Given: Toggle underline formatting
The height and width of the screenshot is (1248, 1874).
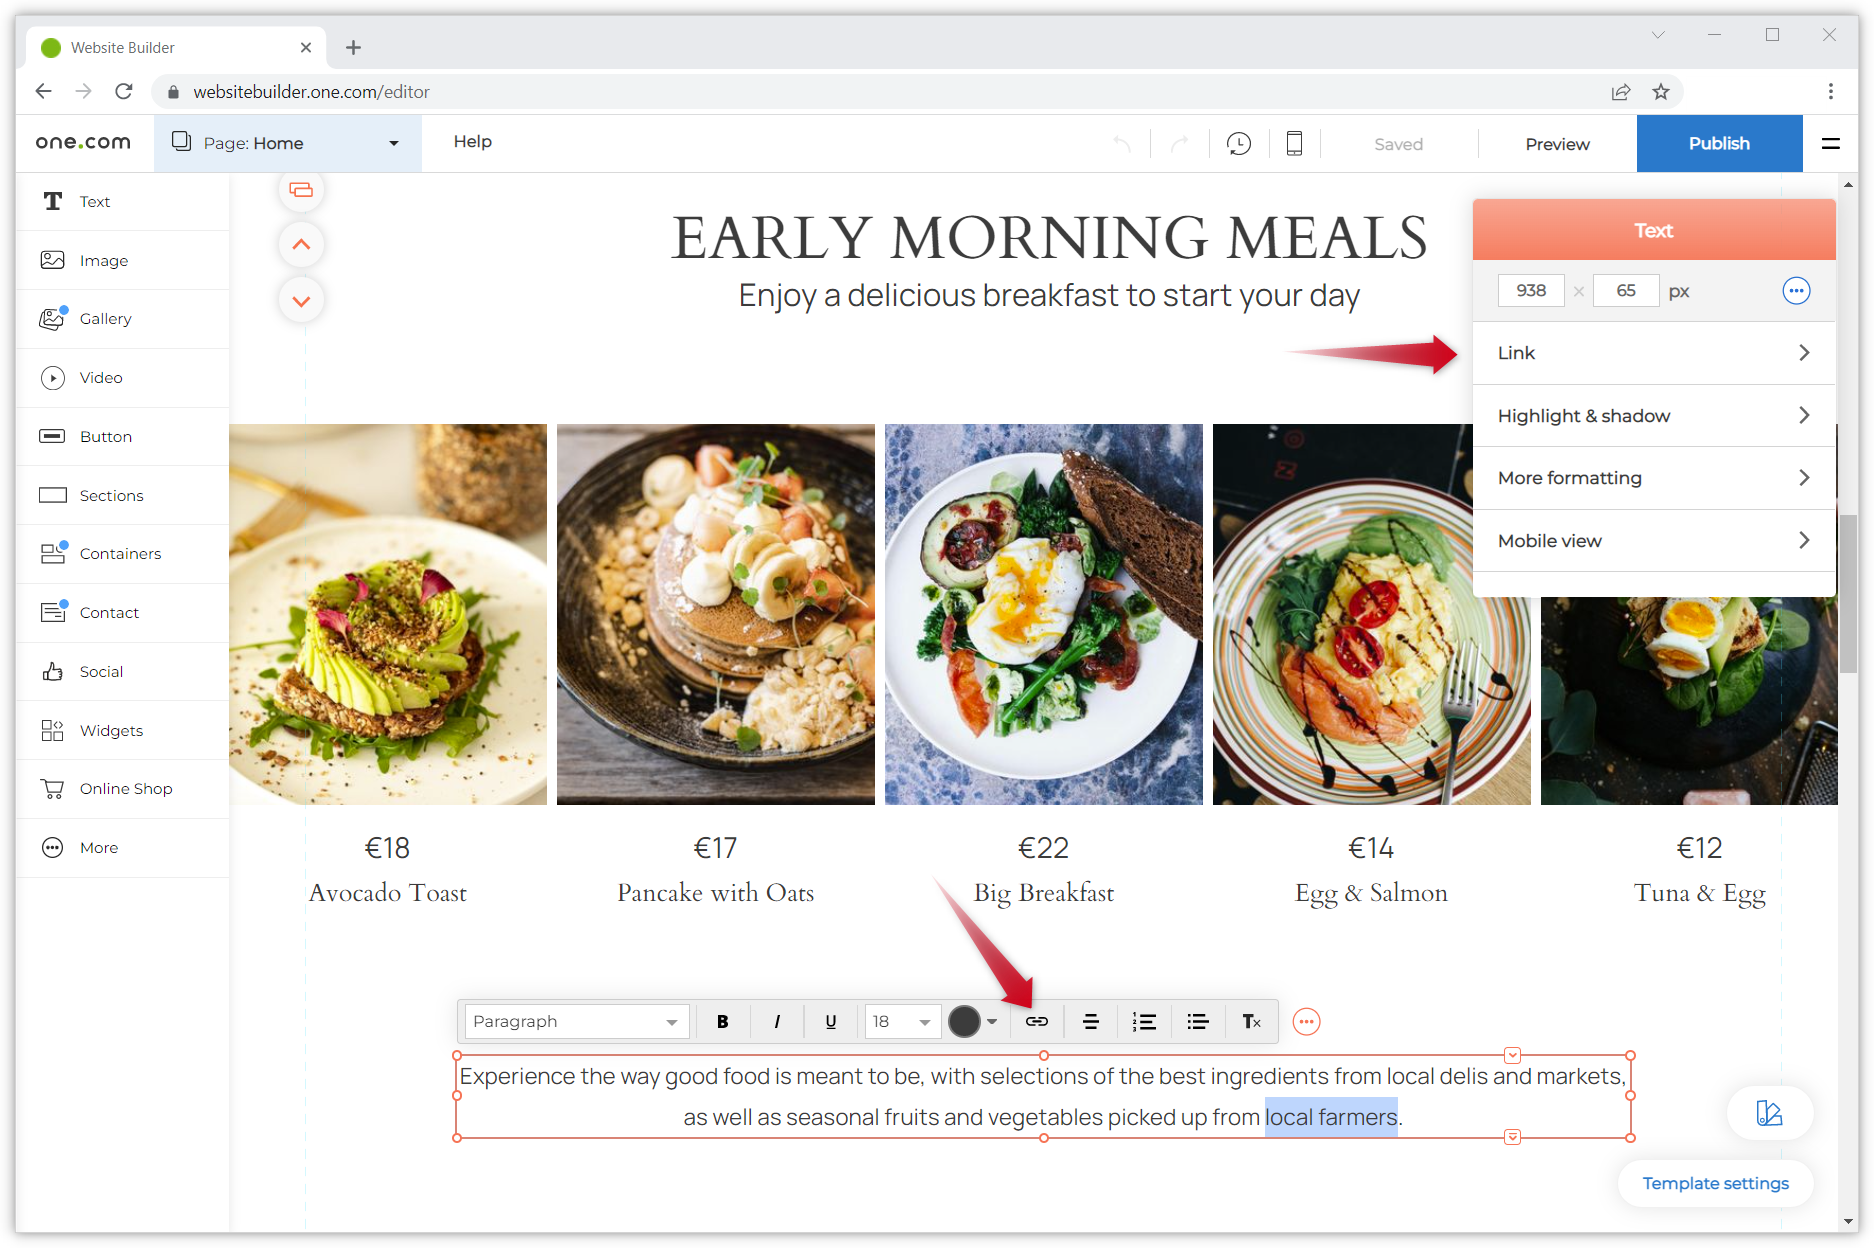Looking at the screenshot, I should 830,1021.
